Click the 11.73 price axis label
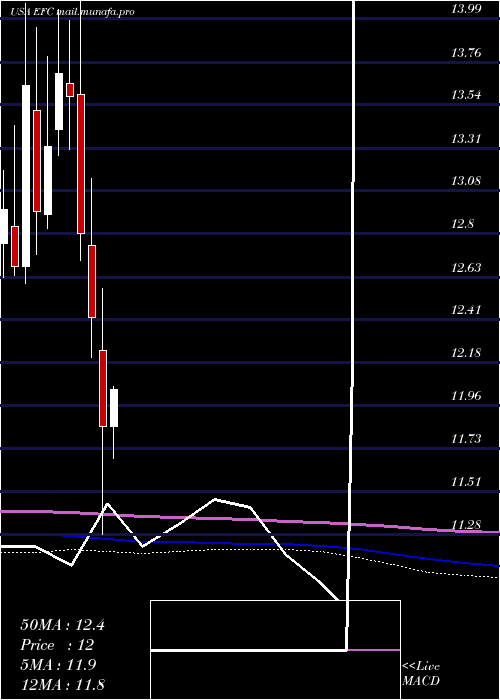 466,438
